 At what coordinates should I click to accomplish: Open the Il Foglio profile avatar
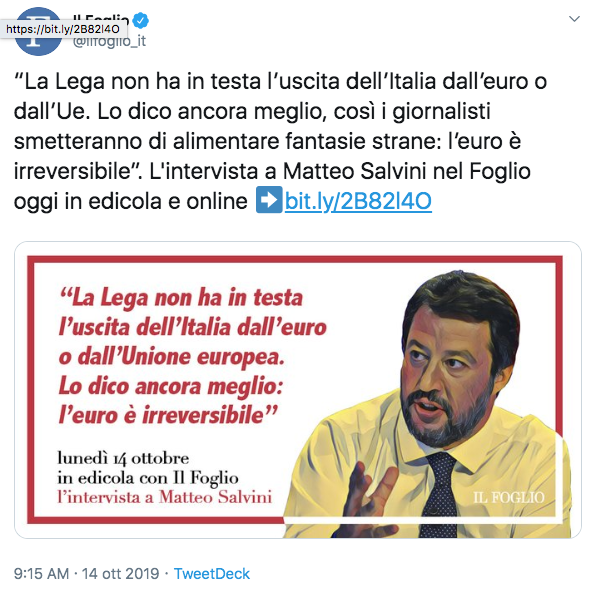38,32
